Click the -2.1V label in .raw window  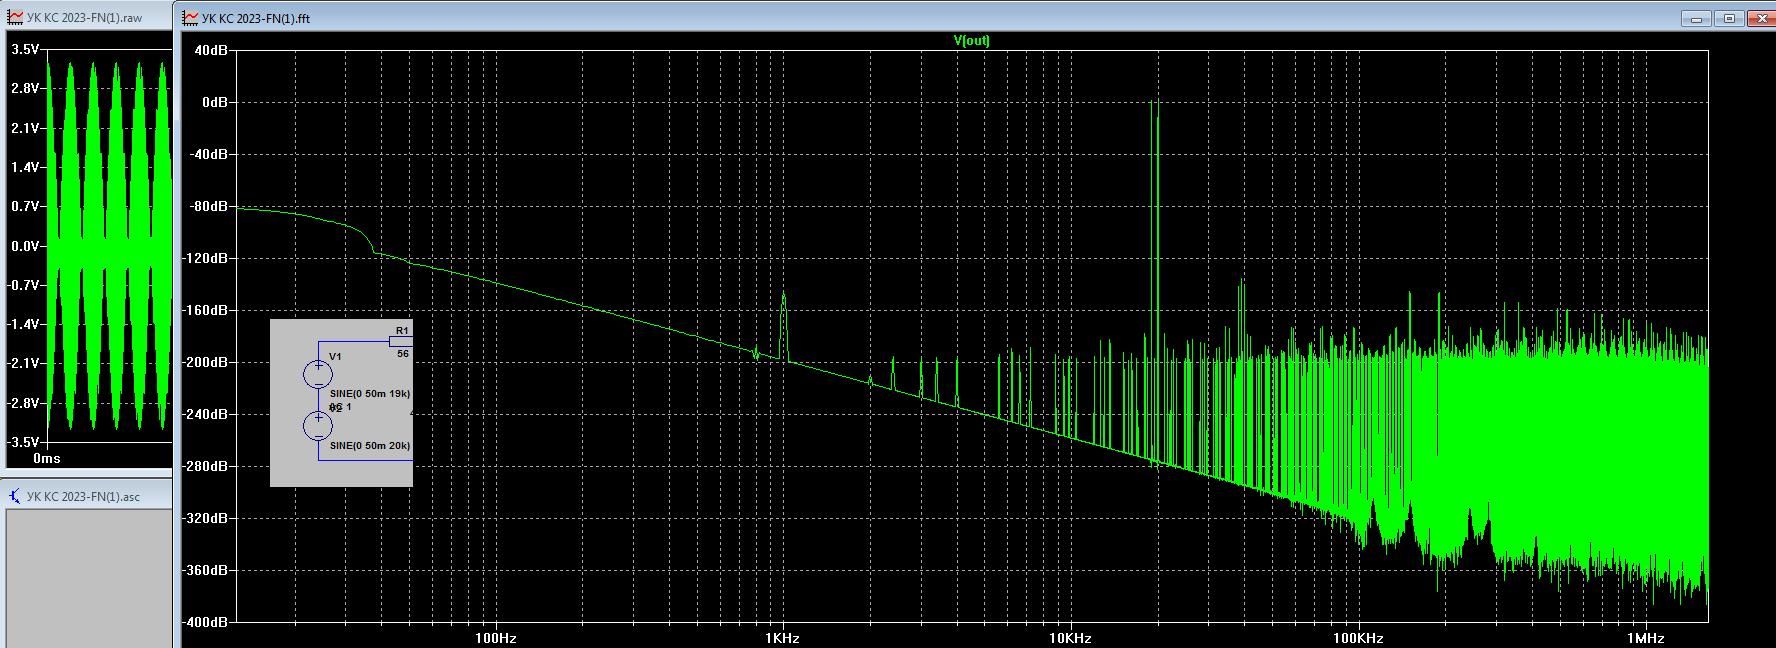tap(23, 363)
